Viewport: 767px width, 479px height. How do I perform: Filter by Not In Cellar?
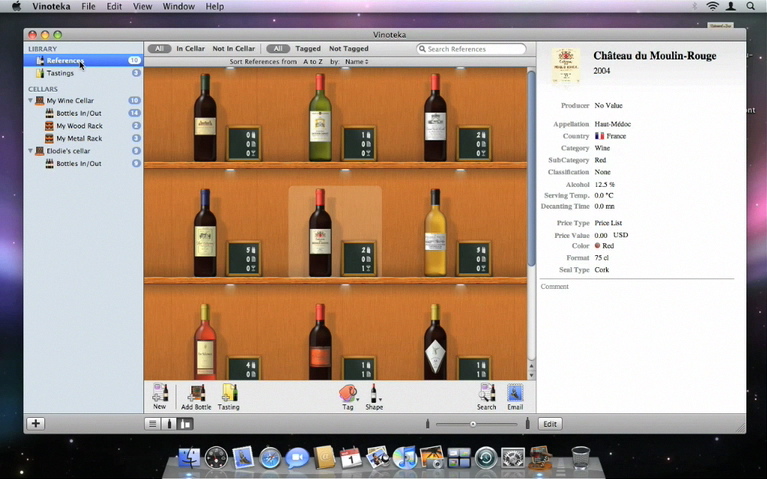233,48
